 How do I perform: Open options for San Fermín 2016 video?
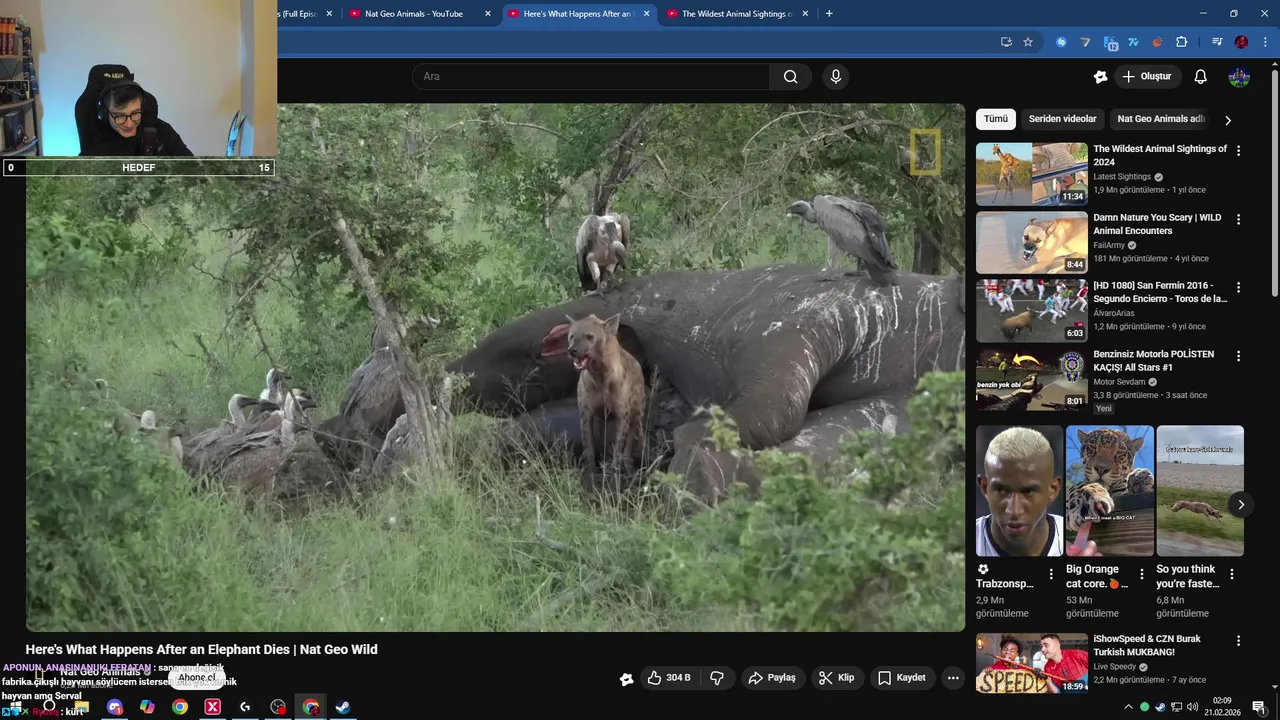click(x=1239, y=287)
